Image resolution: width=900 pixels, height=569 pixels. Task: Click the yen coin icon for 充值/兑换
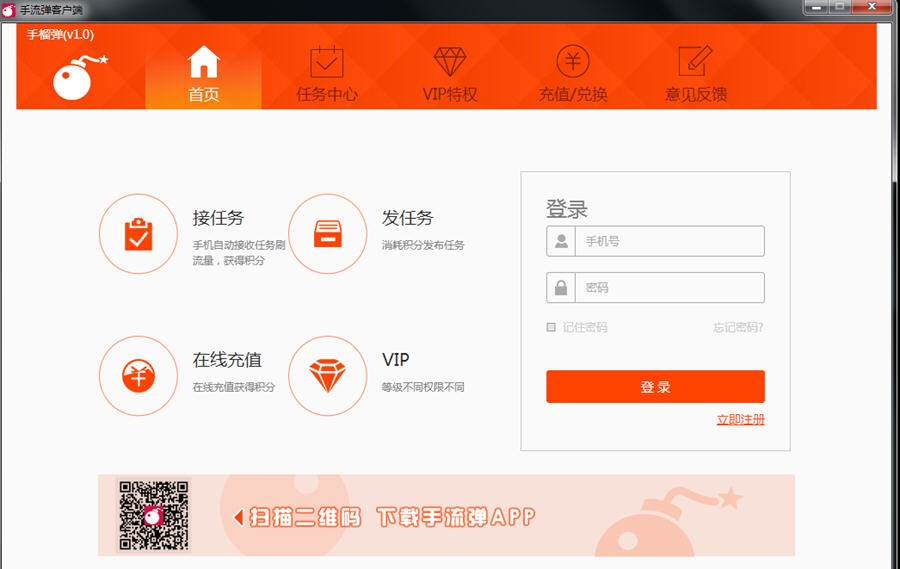coord(573,61)
